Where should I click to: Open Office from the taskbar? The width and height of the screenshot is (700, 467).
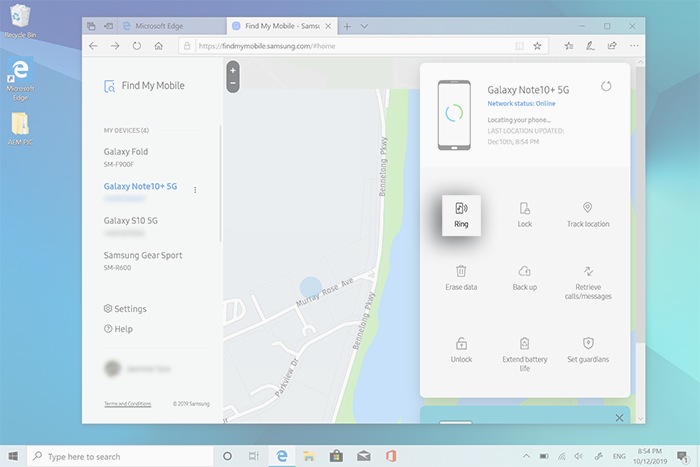pos(391,456)
